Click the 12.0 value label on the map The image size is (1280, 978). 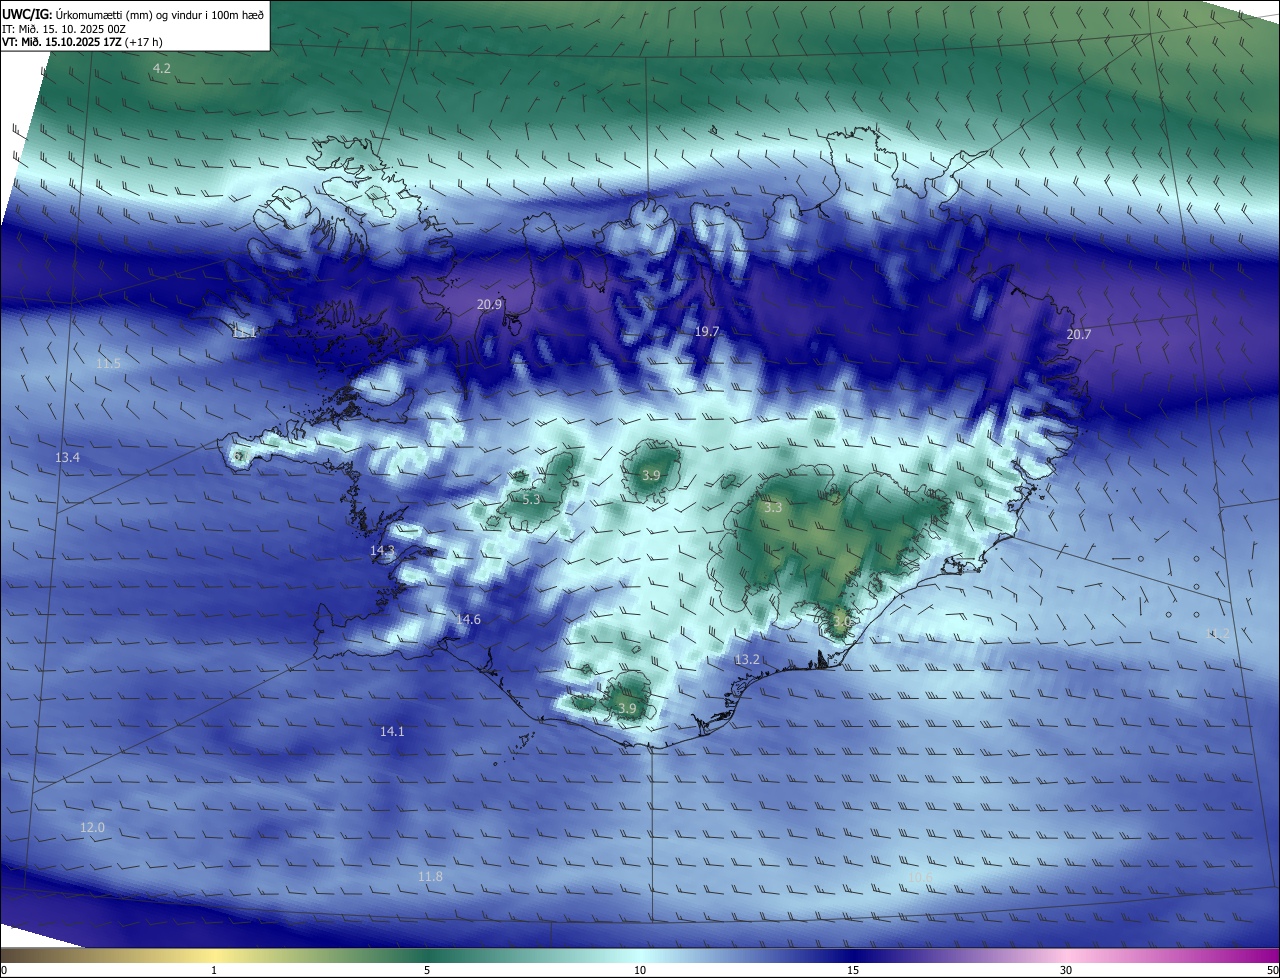tap(92, 827)
